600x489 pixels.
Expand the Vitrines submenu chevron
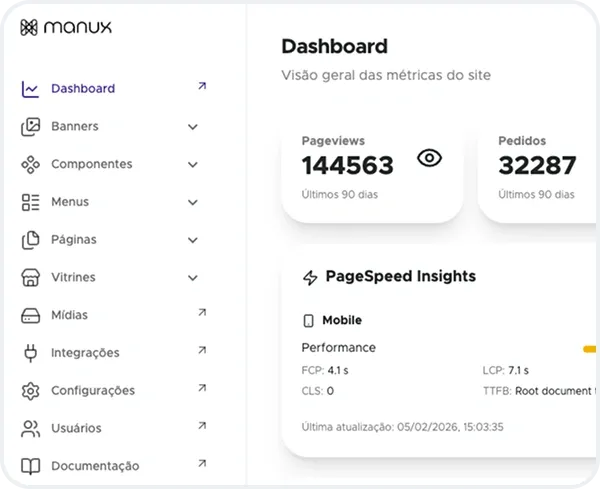coord(193,277)
